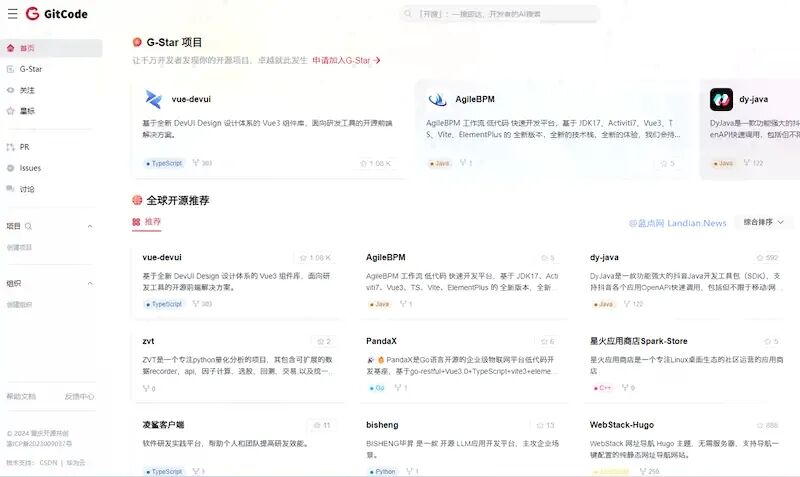Open zvt project title
This screenshot has height=477, width=800.
click(148, 341)
